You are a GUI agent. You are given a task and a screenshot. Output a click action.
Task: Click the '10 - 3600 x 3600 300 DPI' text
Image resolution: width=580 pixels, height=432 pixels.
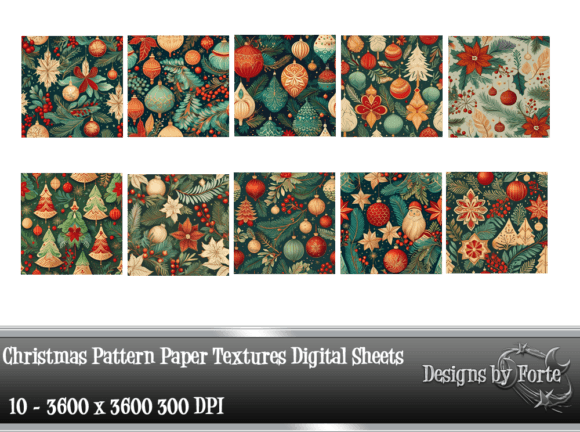(116, 406)
